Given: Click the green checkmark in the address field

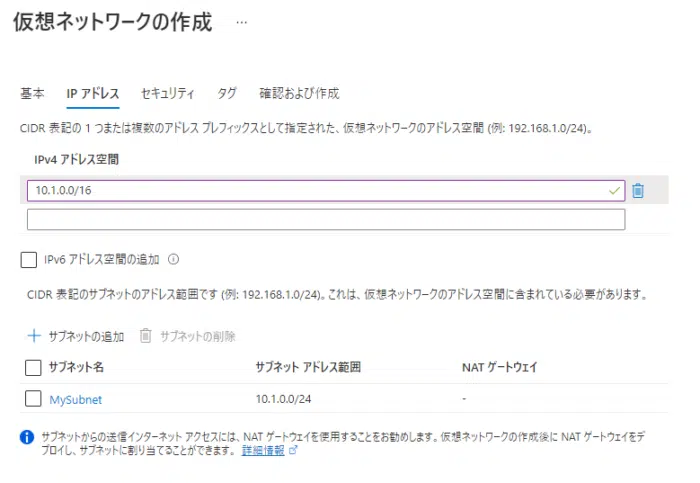Looking at the screenshot, I should tap(613, 190).
